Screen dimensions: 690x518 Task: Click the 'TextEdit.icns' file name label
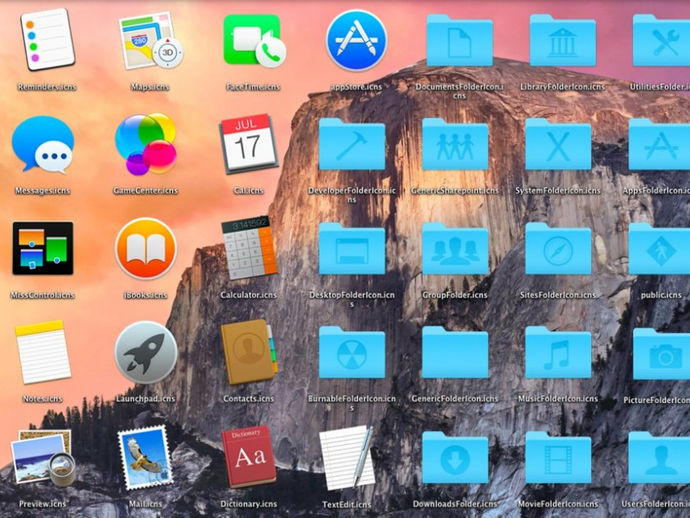click(x=347, y=505)
